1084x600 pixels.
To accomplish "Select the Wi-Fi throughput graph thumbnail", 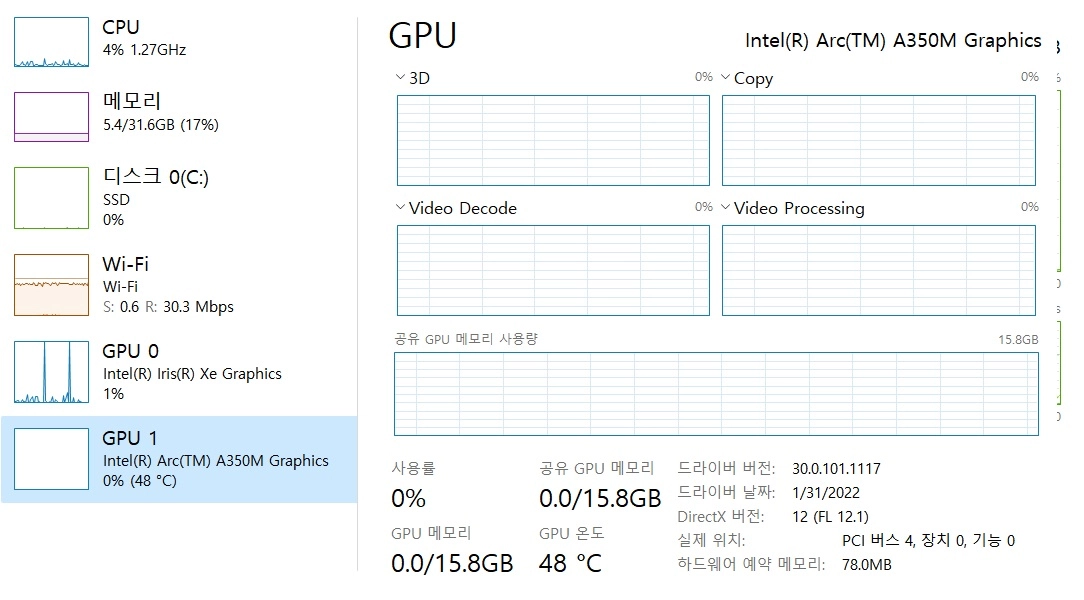I will click(51, 285).
